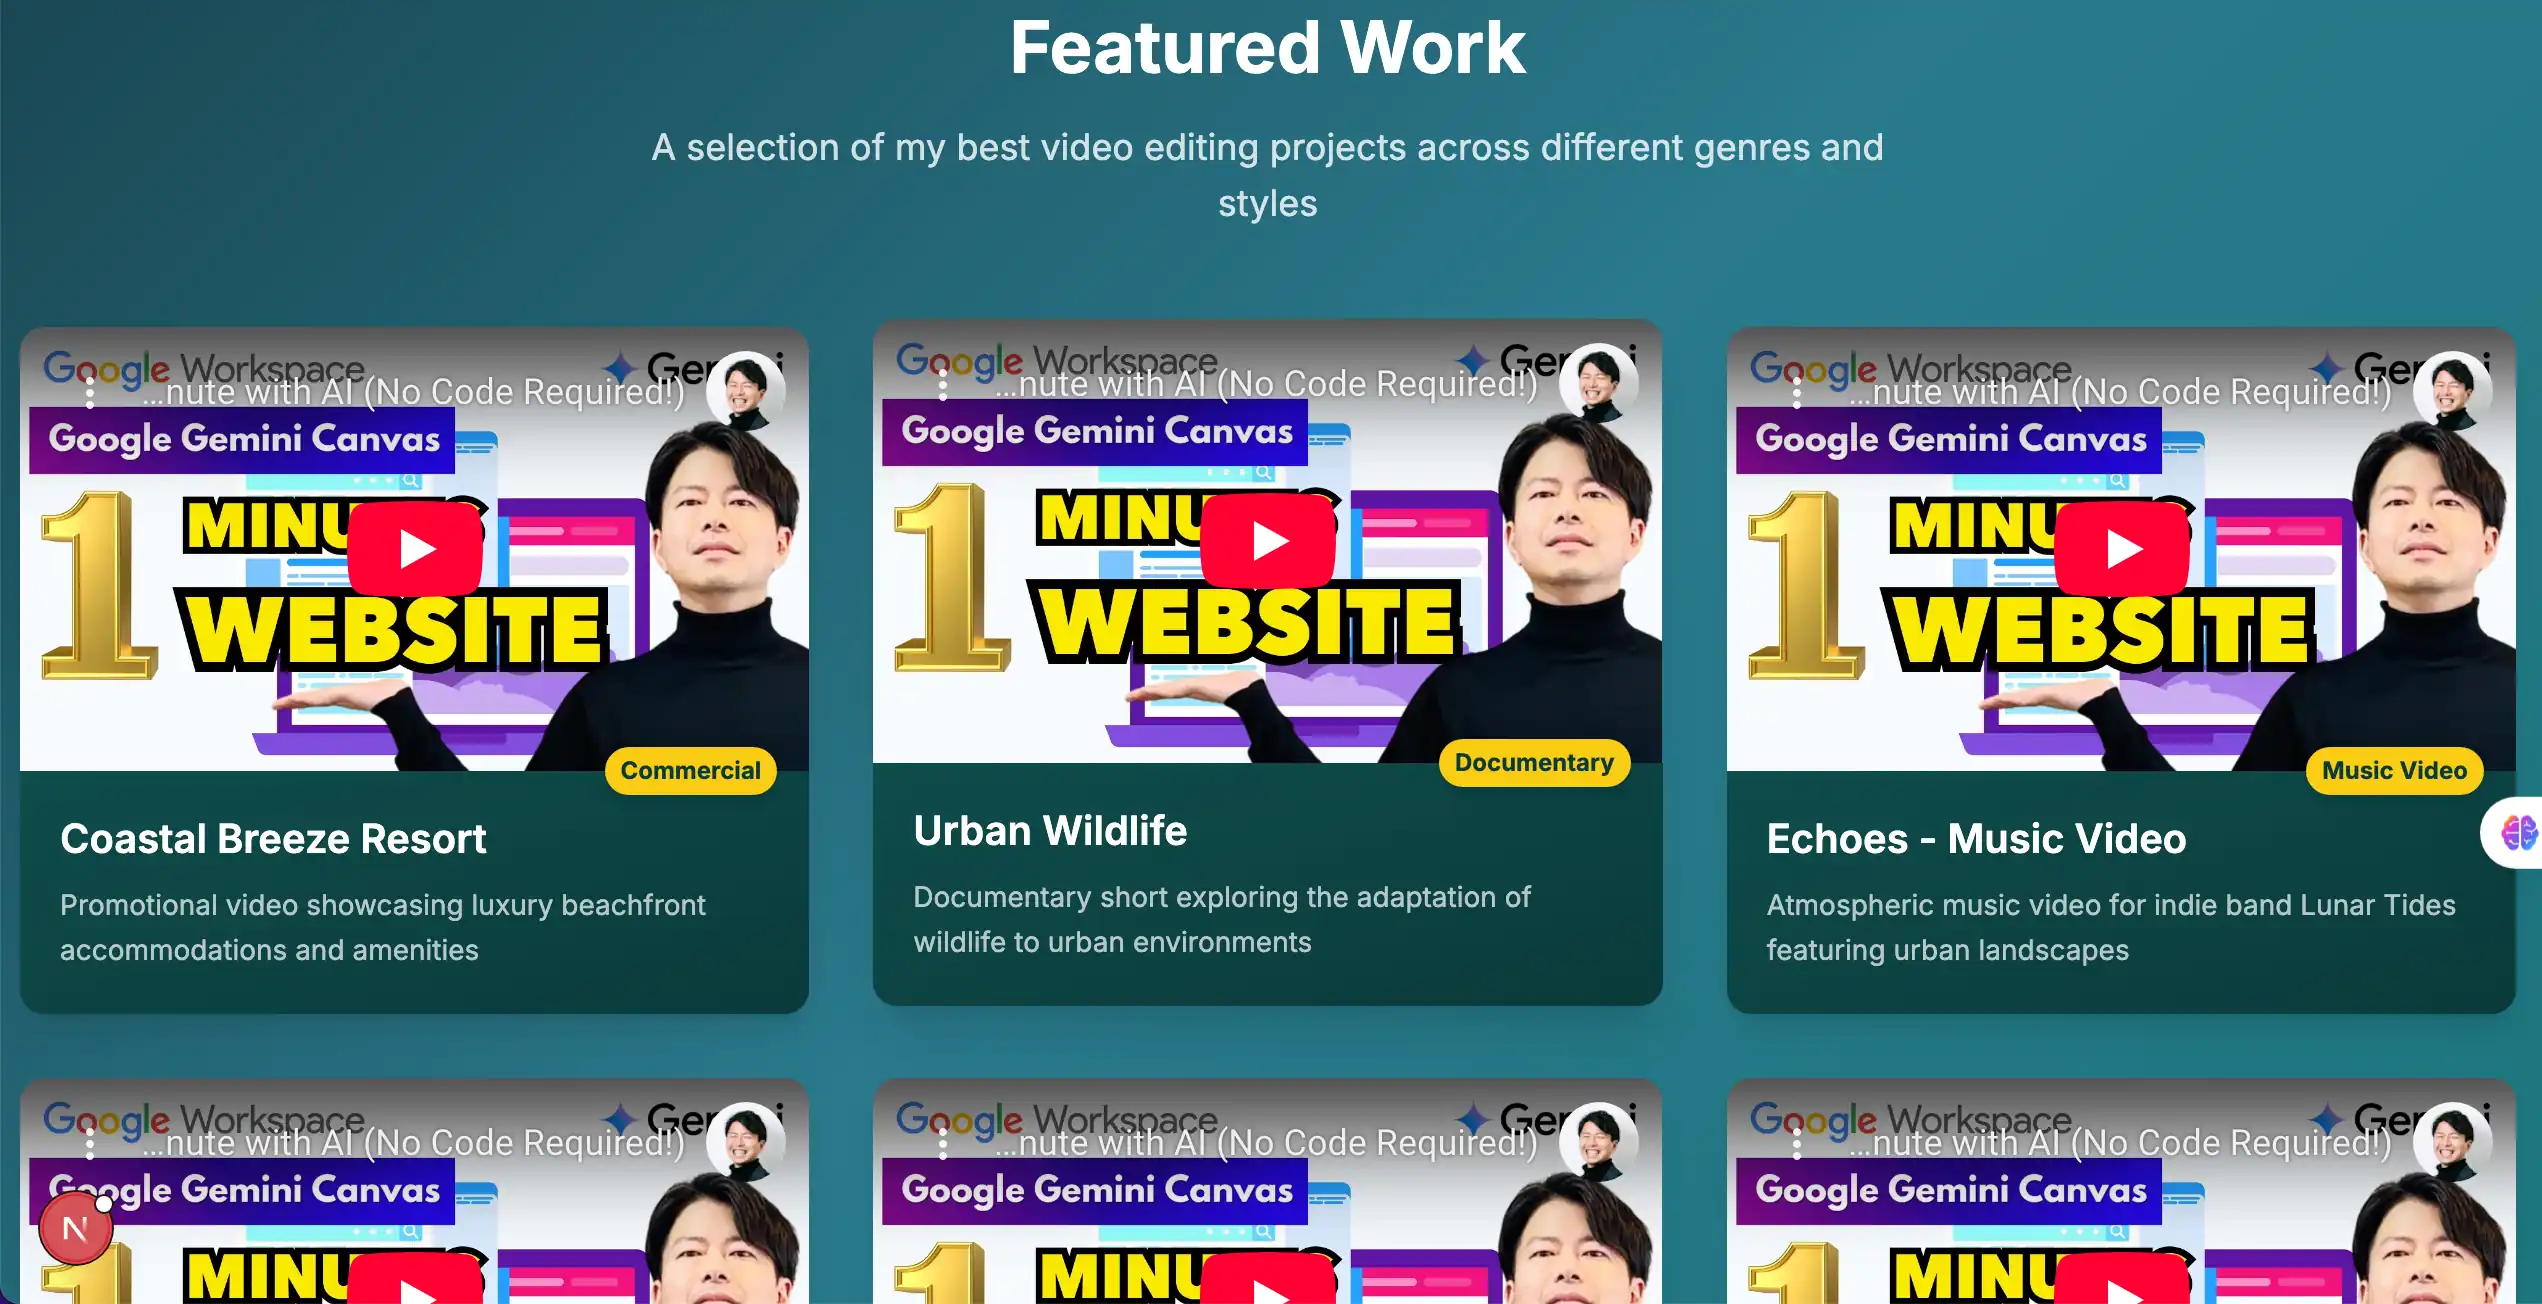Play the bottom-middle row video
Viewport: 2542px width, 1304px height.
pos(1268,1283)
